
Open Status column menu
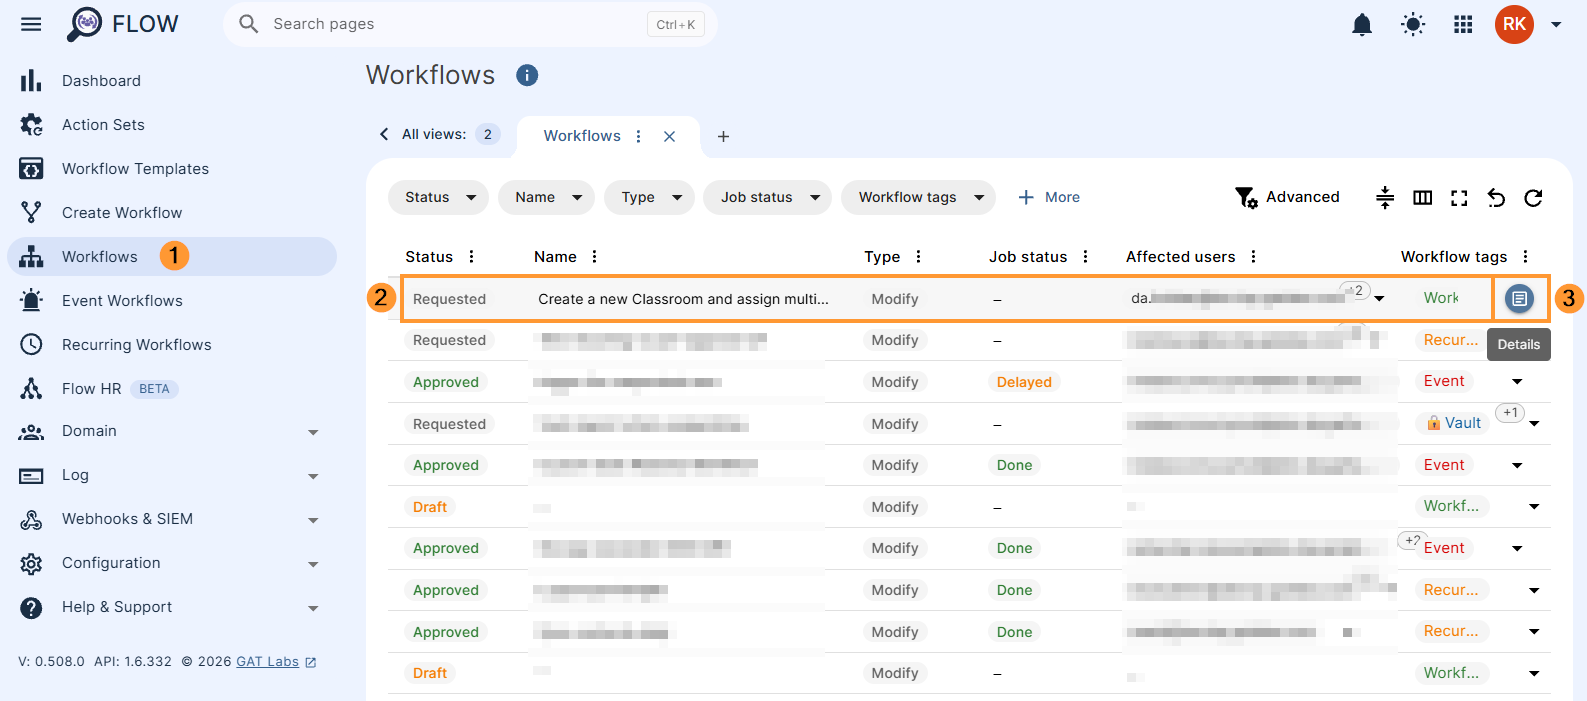471,257
